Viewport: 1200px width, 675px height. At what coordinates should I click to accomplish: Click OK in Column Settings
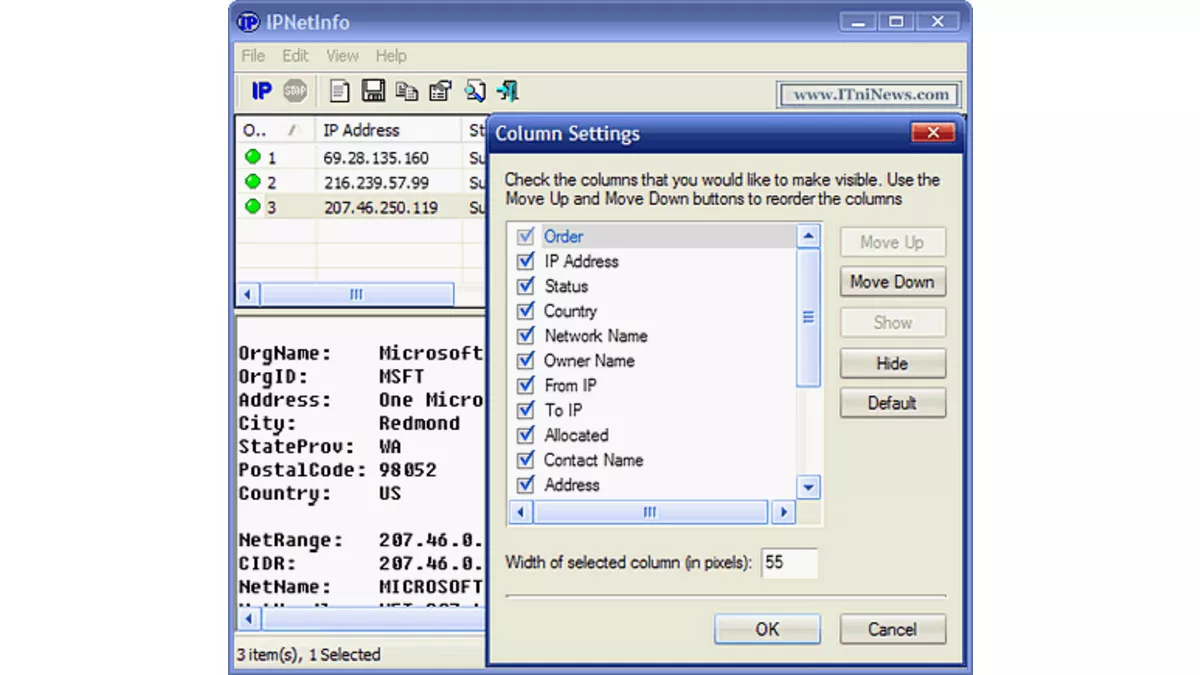pos(767,629)
